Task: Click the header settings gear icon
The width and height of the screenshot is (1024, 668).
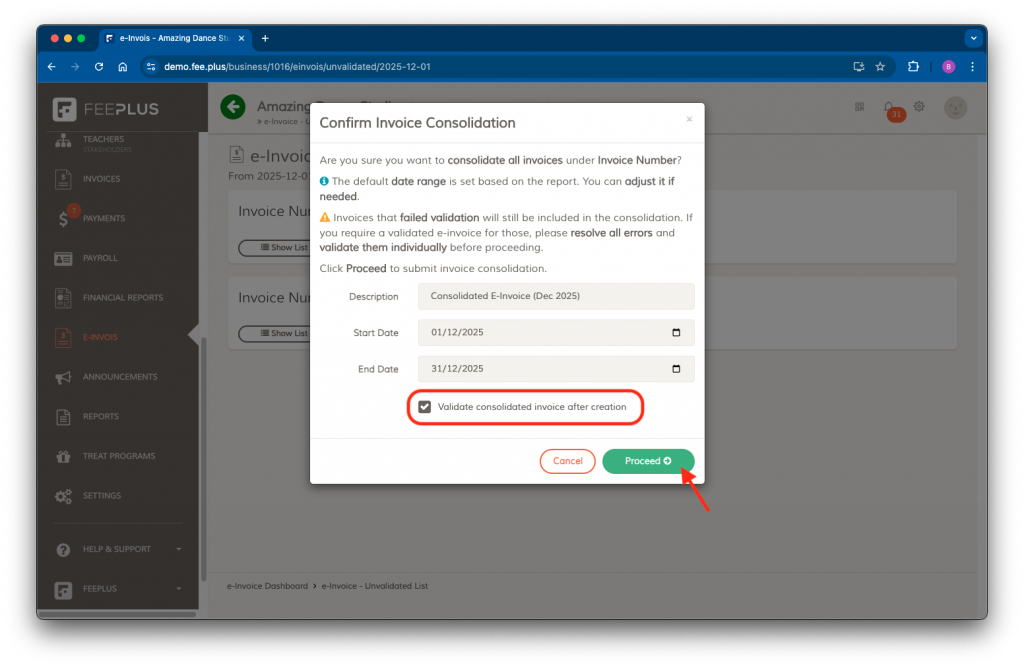Action: click(919, 107)
